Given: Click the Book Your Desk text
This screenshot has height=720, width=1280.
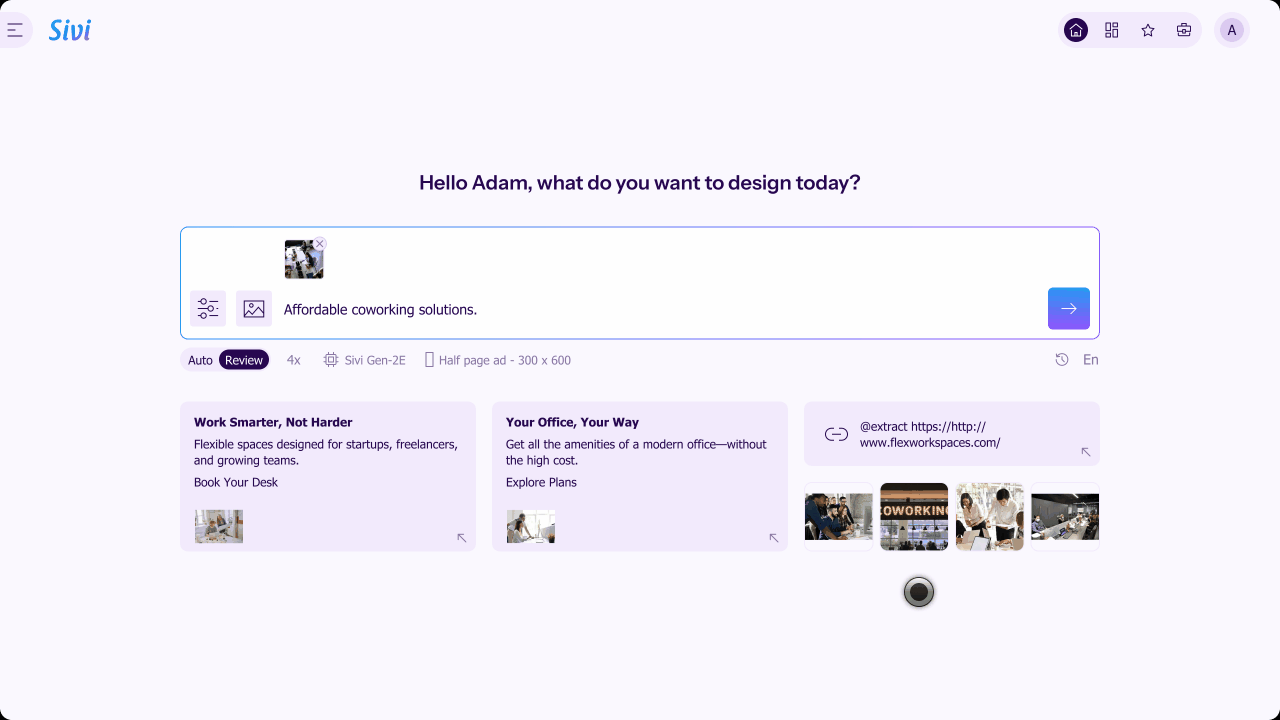Looking at the screenshot, I should [236, 482].
